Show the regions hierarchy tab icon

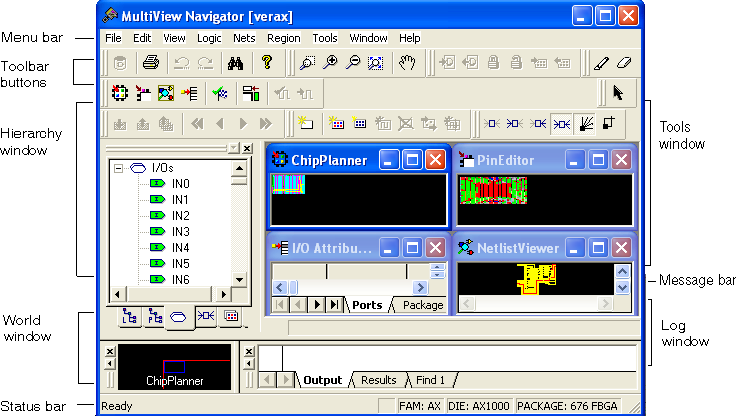(231, 316)
